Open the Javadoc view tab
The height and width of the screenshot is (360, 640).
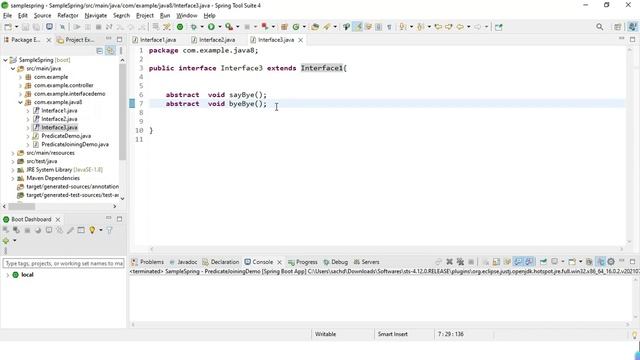tap(183, 262)
